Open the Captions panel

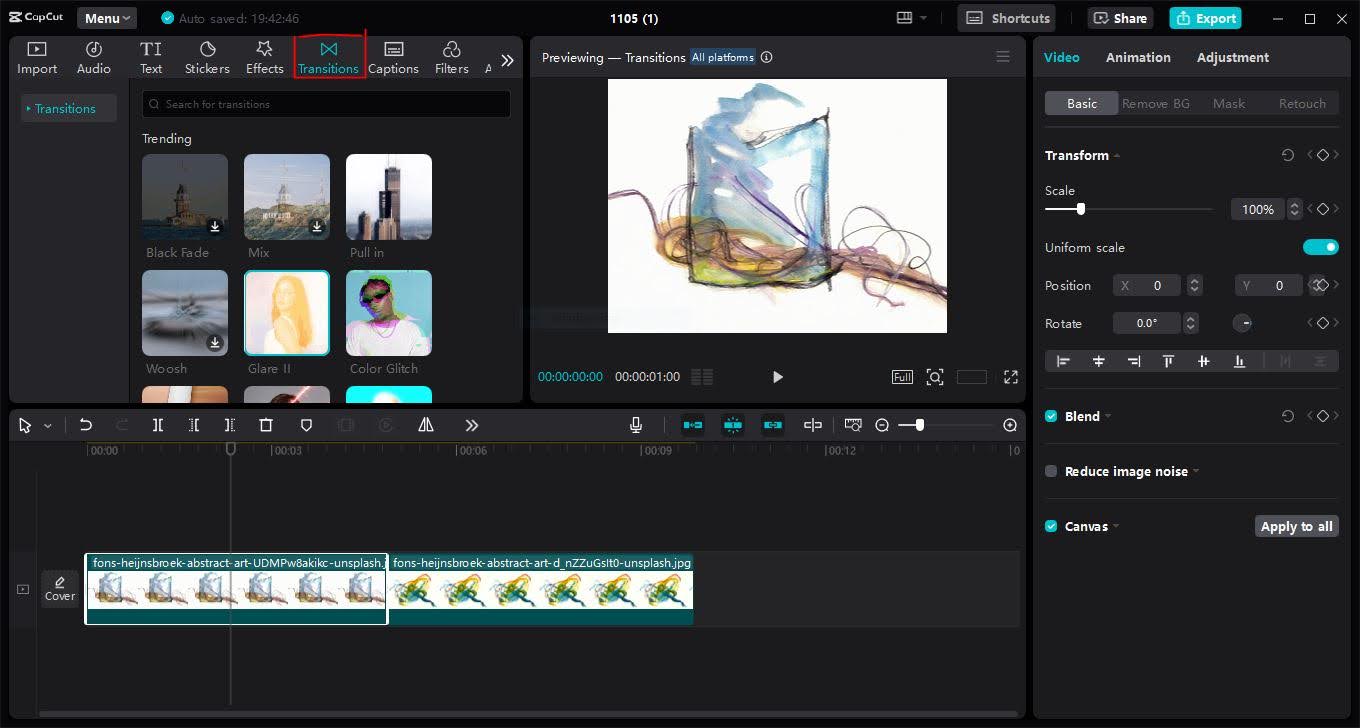point(393,58)
